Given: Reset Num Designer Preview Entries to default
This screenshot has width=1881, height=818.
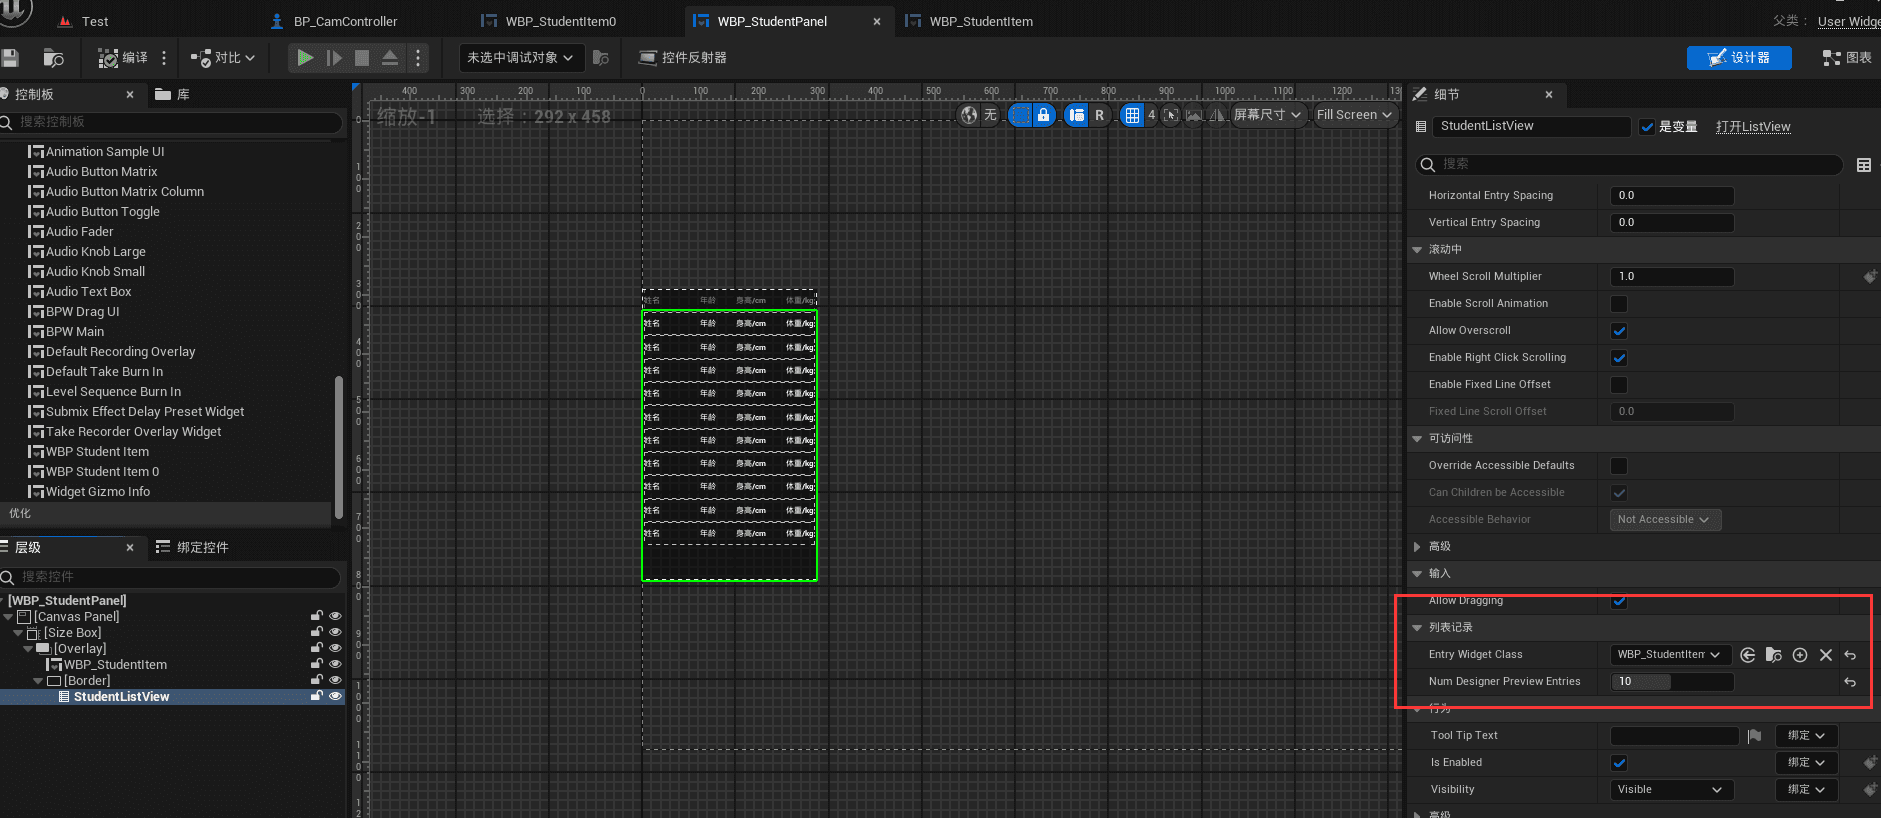Looking at the screenshot, I should coord(1851,682).
